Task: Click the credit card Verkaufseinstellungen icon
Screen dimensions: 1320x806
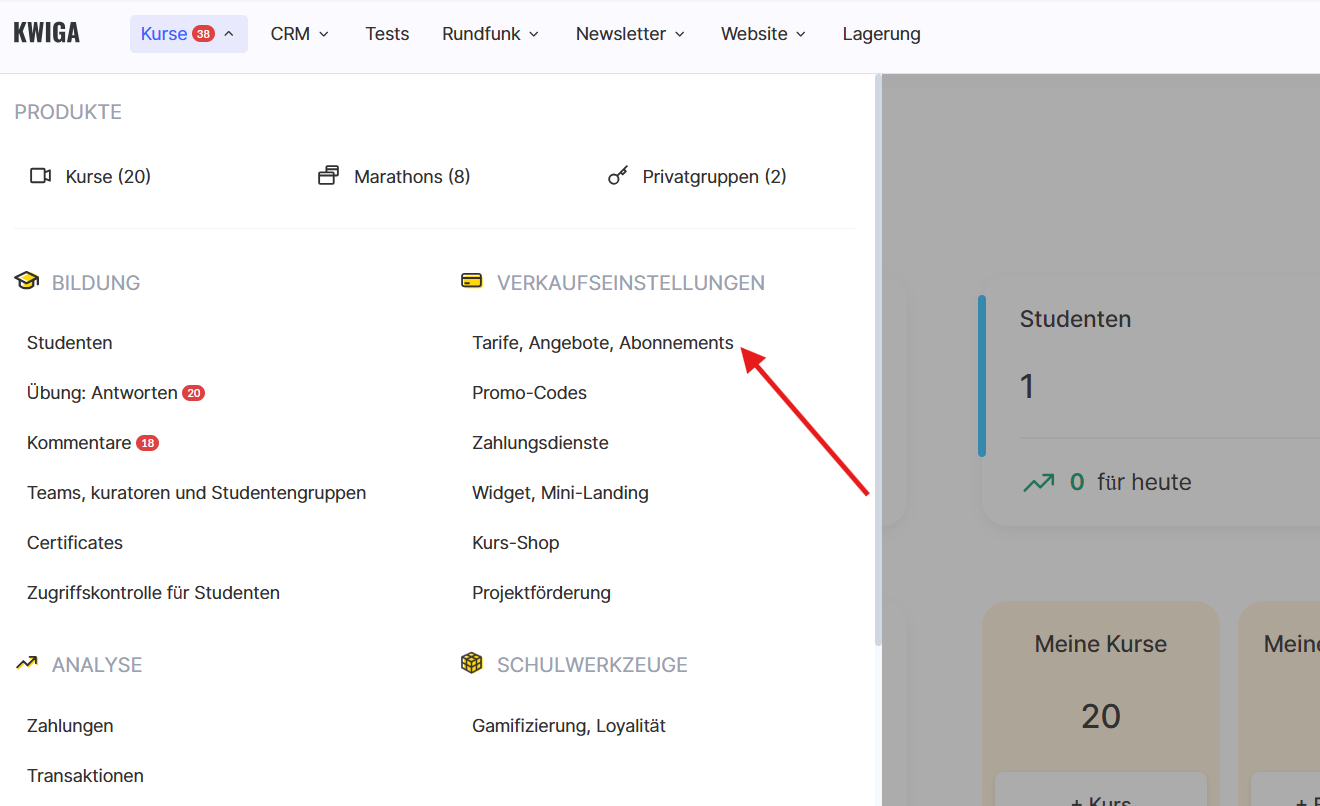Action: tap(471, 281)
